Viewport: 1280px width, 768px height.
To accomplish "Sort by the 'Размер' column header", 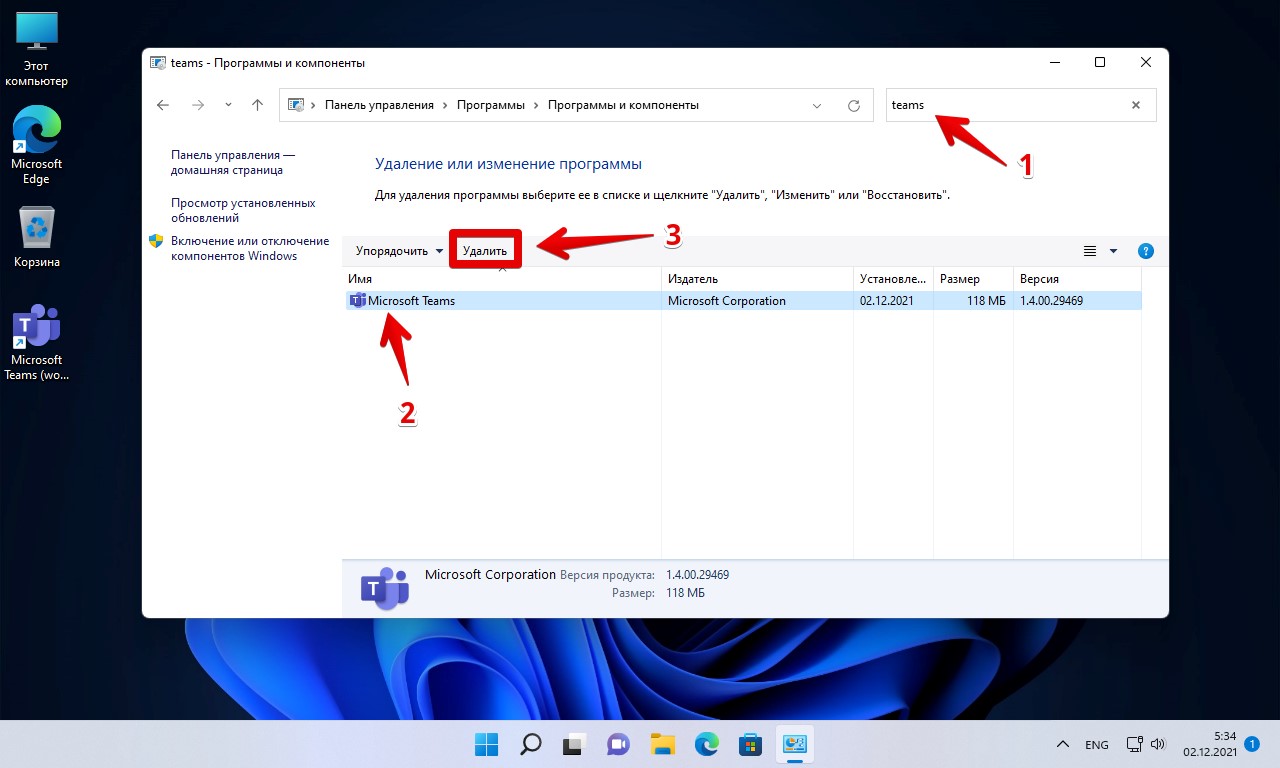I will [973, 279].
